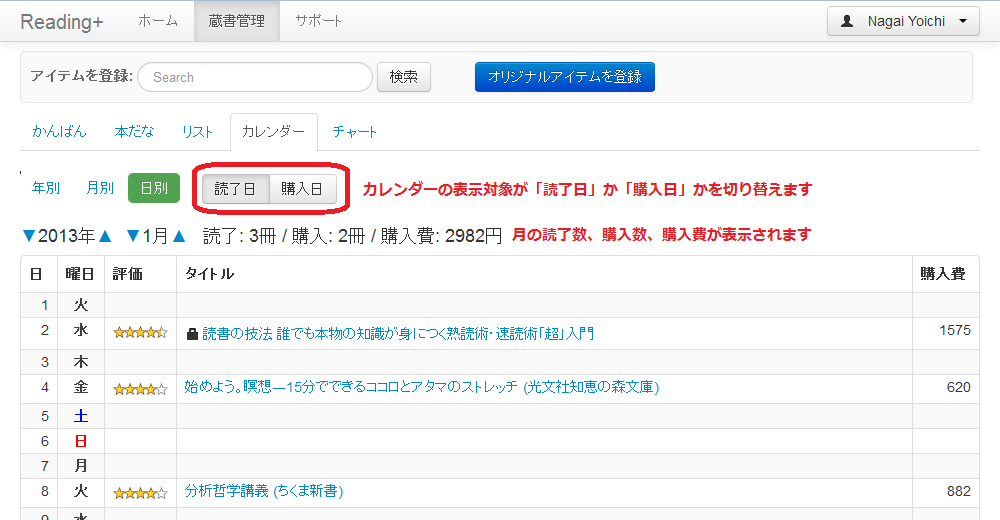Select the 日別 view button

coord(154,188)
